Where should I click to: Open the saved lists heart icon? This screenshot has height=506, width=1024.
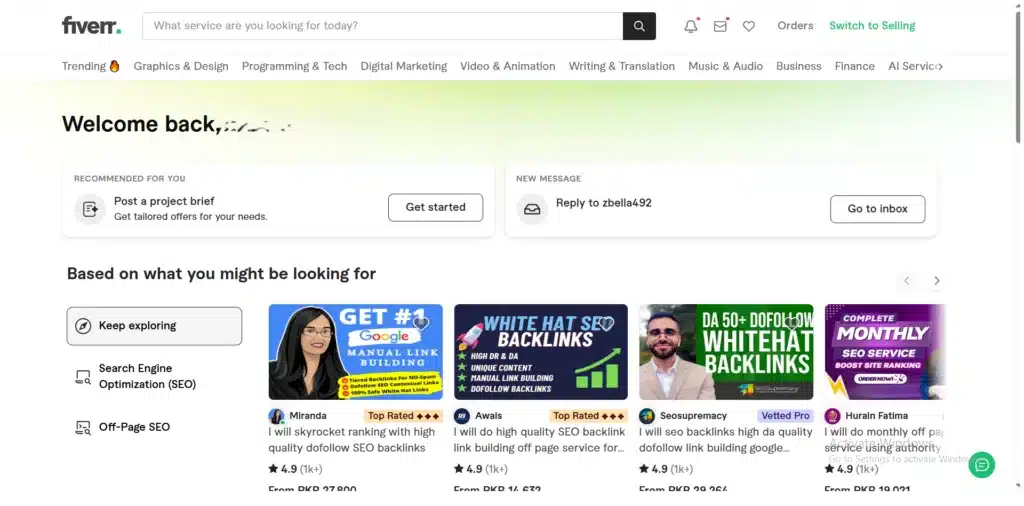pos(749,26)
